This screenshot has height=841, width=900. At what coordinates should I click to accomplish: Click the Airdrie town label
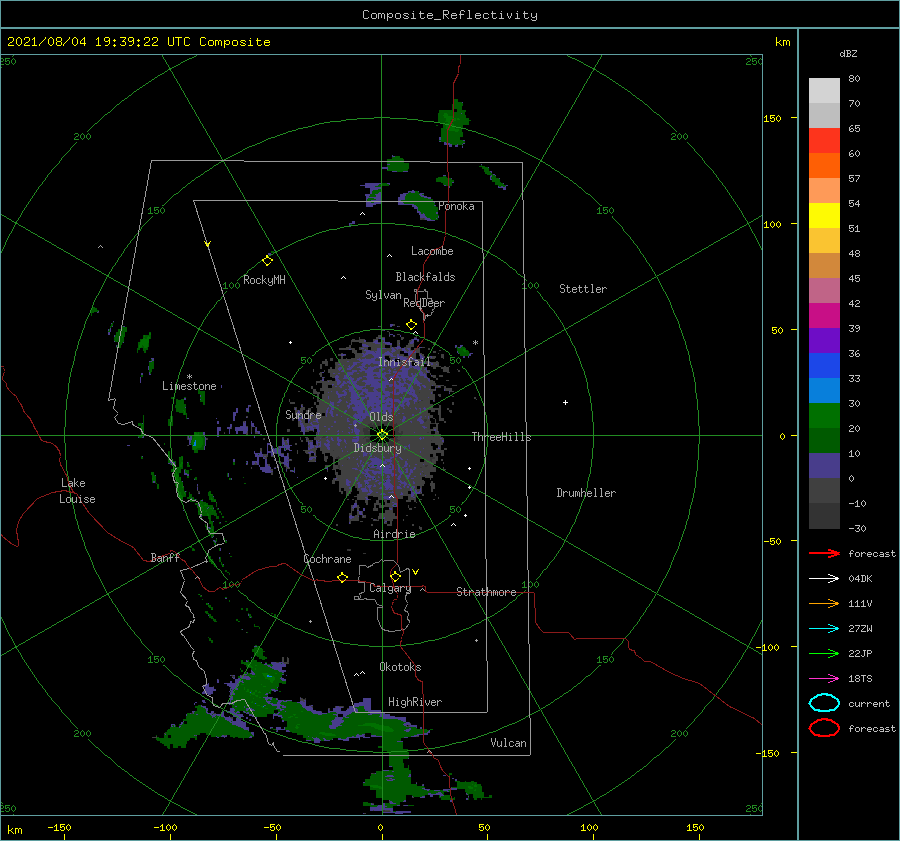[x=394, y=534]
